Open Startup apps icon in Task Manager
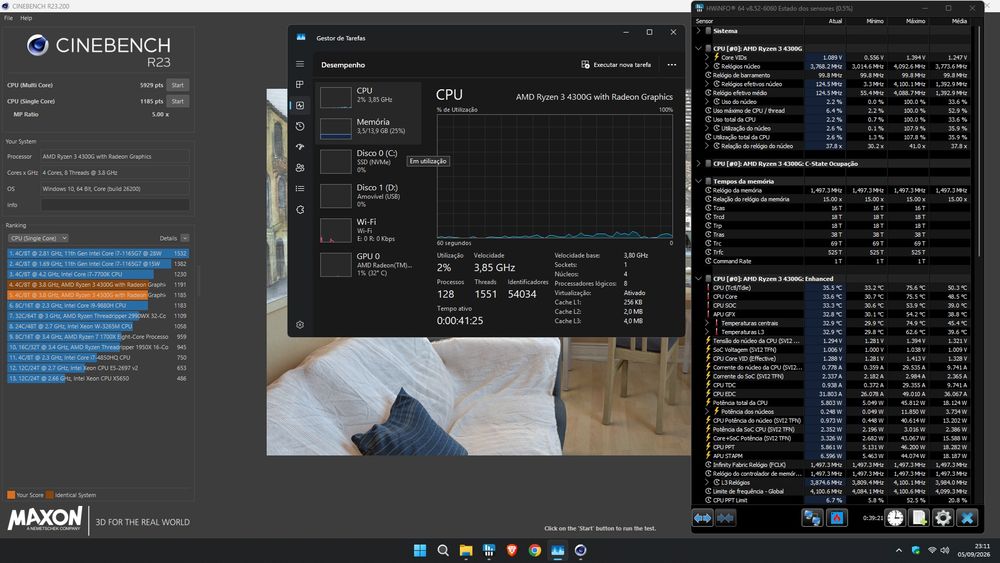 [x=300, y=147]
